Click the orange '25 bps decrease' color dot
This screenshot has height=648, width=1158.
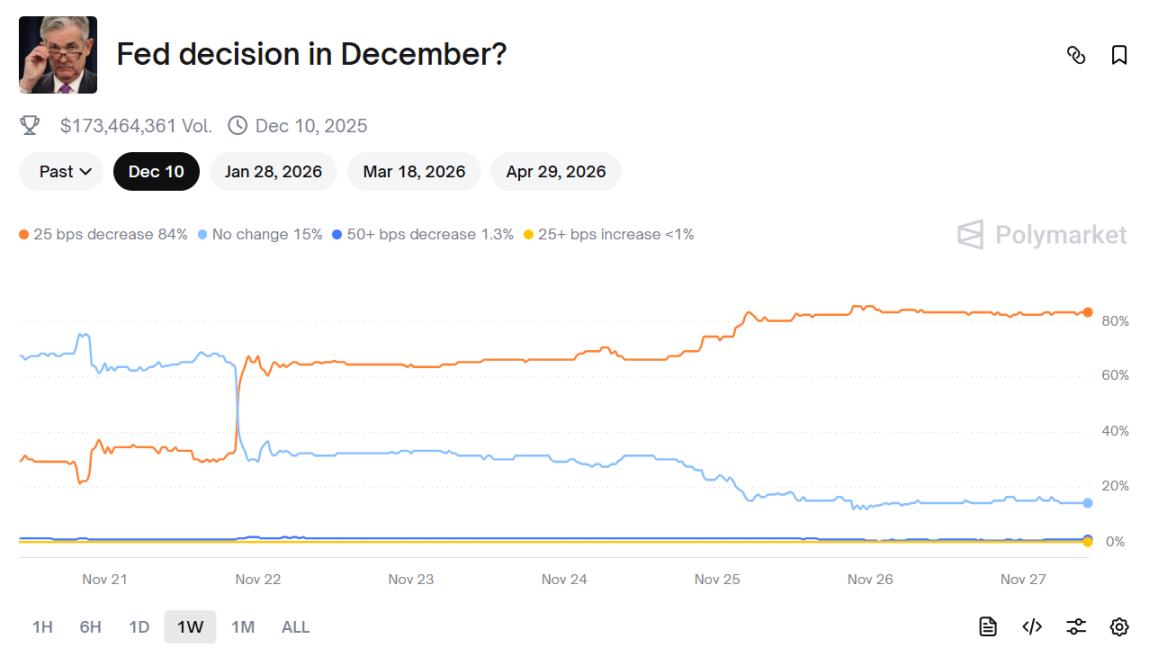tap(25, 234)
